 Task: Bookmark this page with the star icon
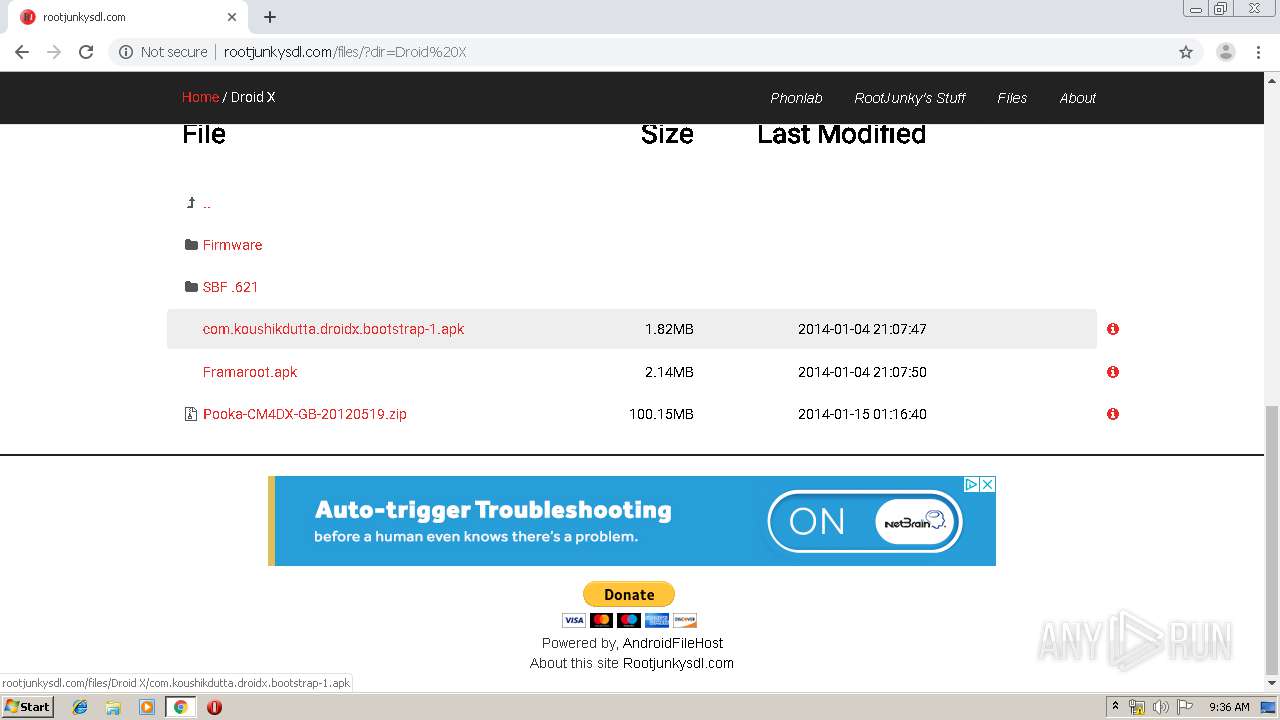coord(1186,52)
